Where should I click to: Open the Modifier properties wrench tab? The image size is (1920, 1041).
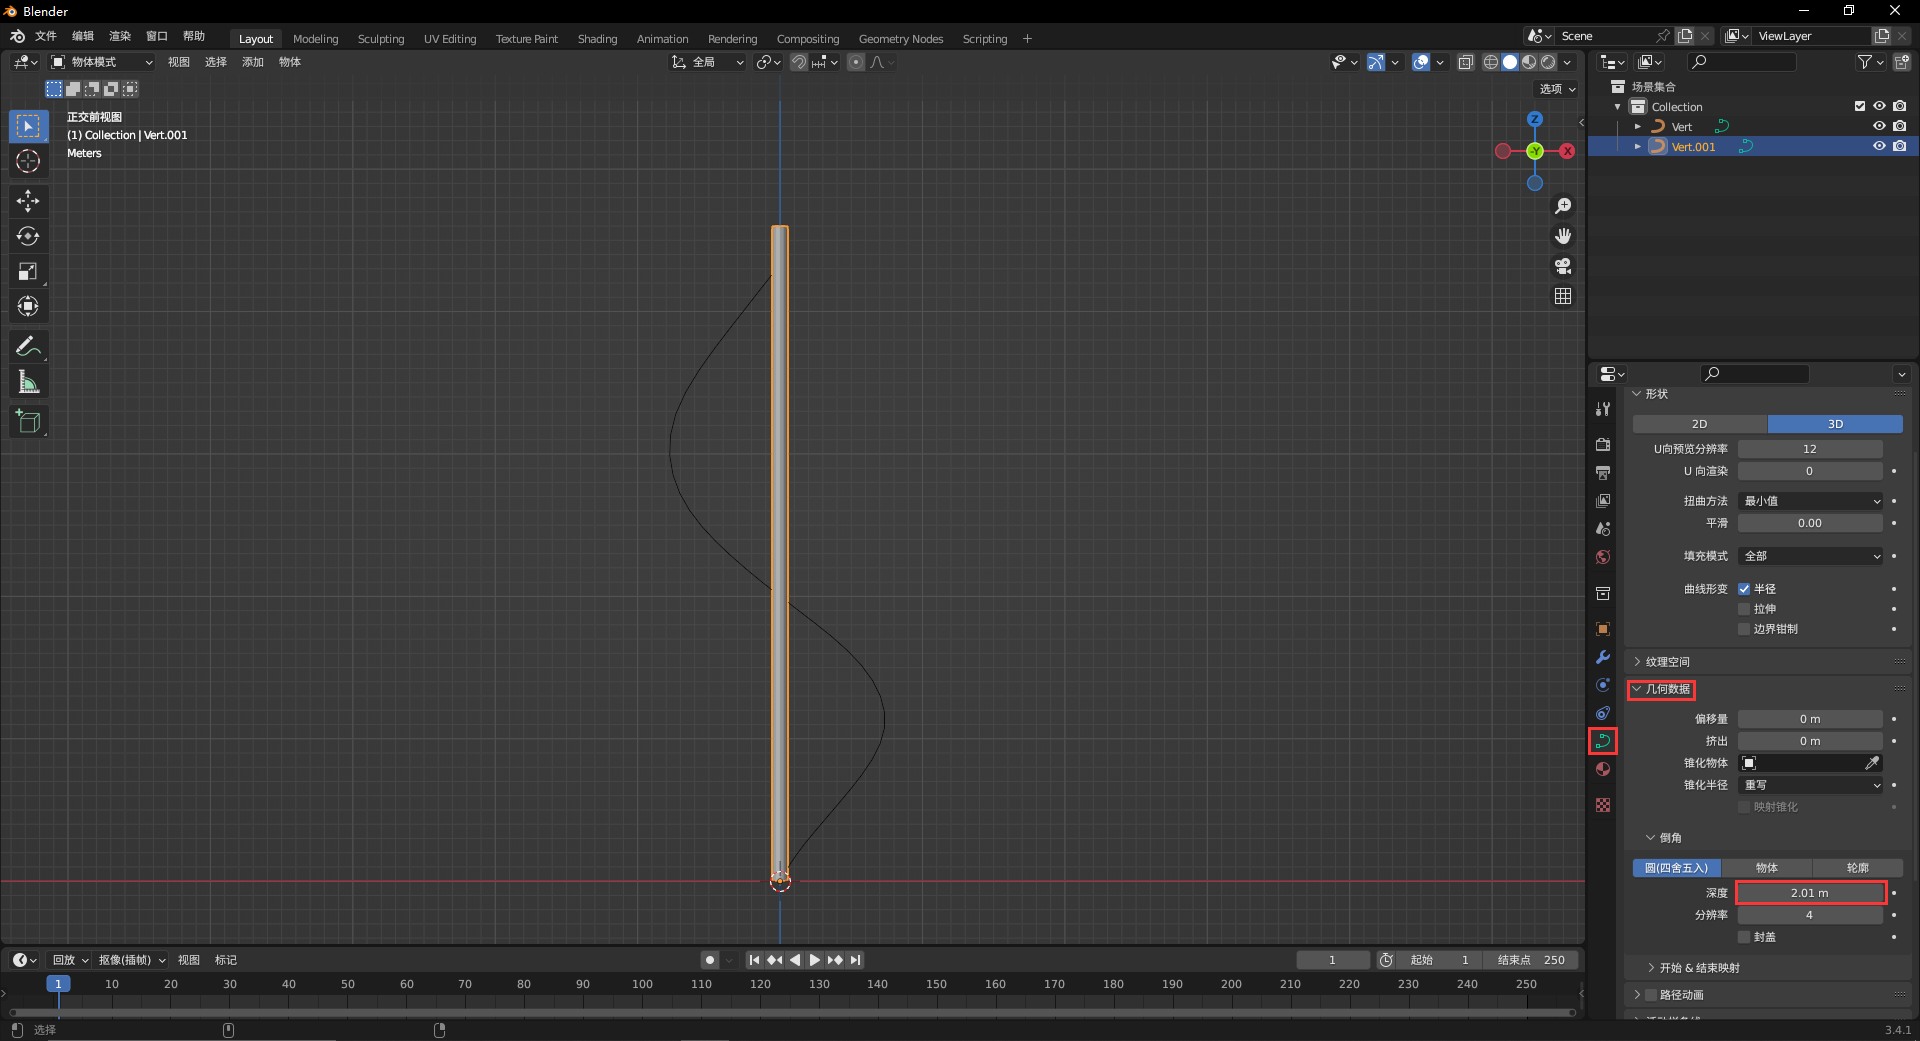pyautogui.click(x=1603, y=657)
